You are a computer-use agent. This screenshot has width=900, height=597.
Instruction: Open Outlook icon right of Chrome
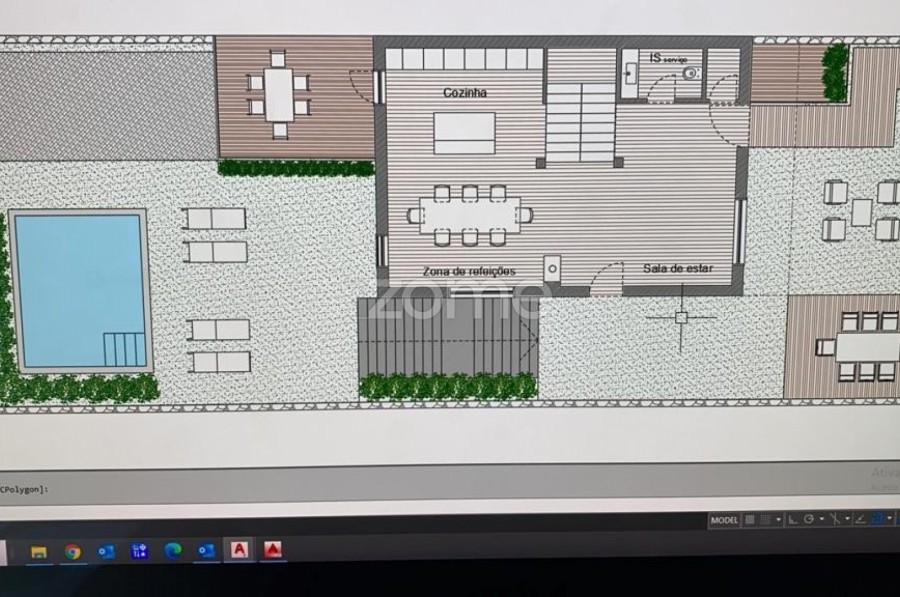(106, 551)
